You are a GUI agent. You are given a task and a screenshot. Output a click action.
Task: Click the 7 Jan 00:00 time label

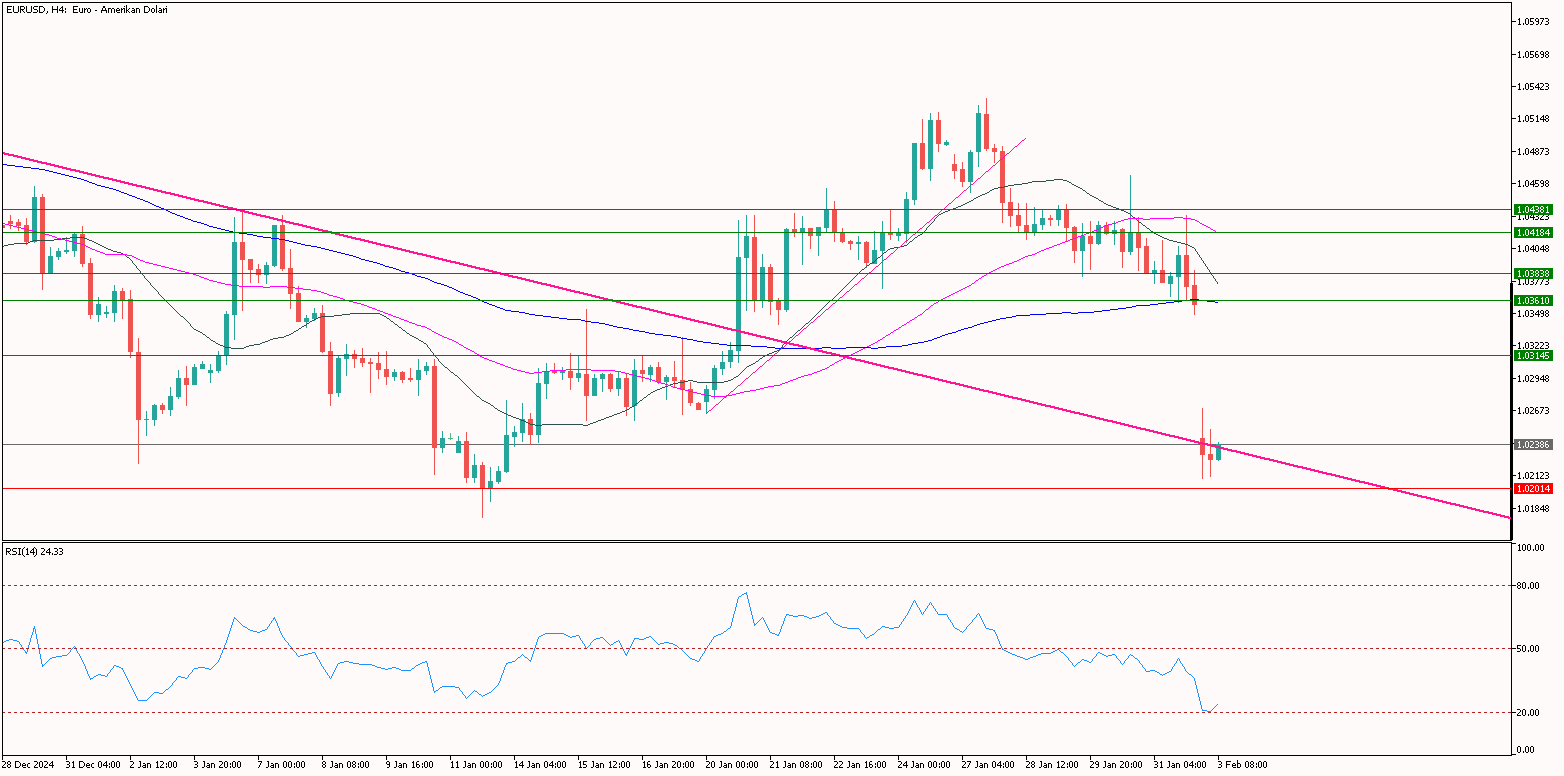click(282, 765)
